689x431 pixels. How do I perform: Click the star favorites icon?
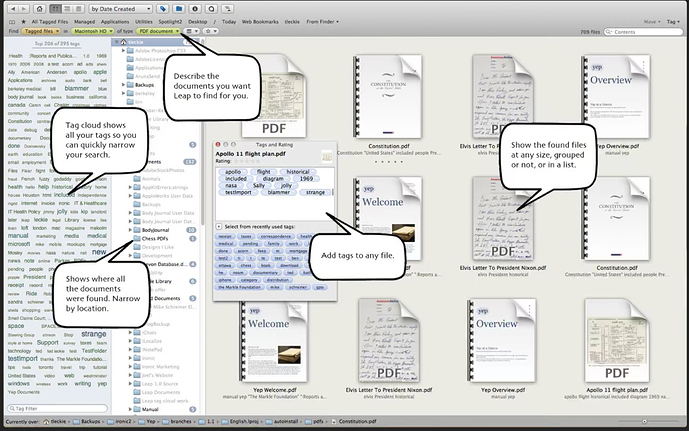pyautogui.click(x=23, y=22)
